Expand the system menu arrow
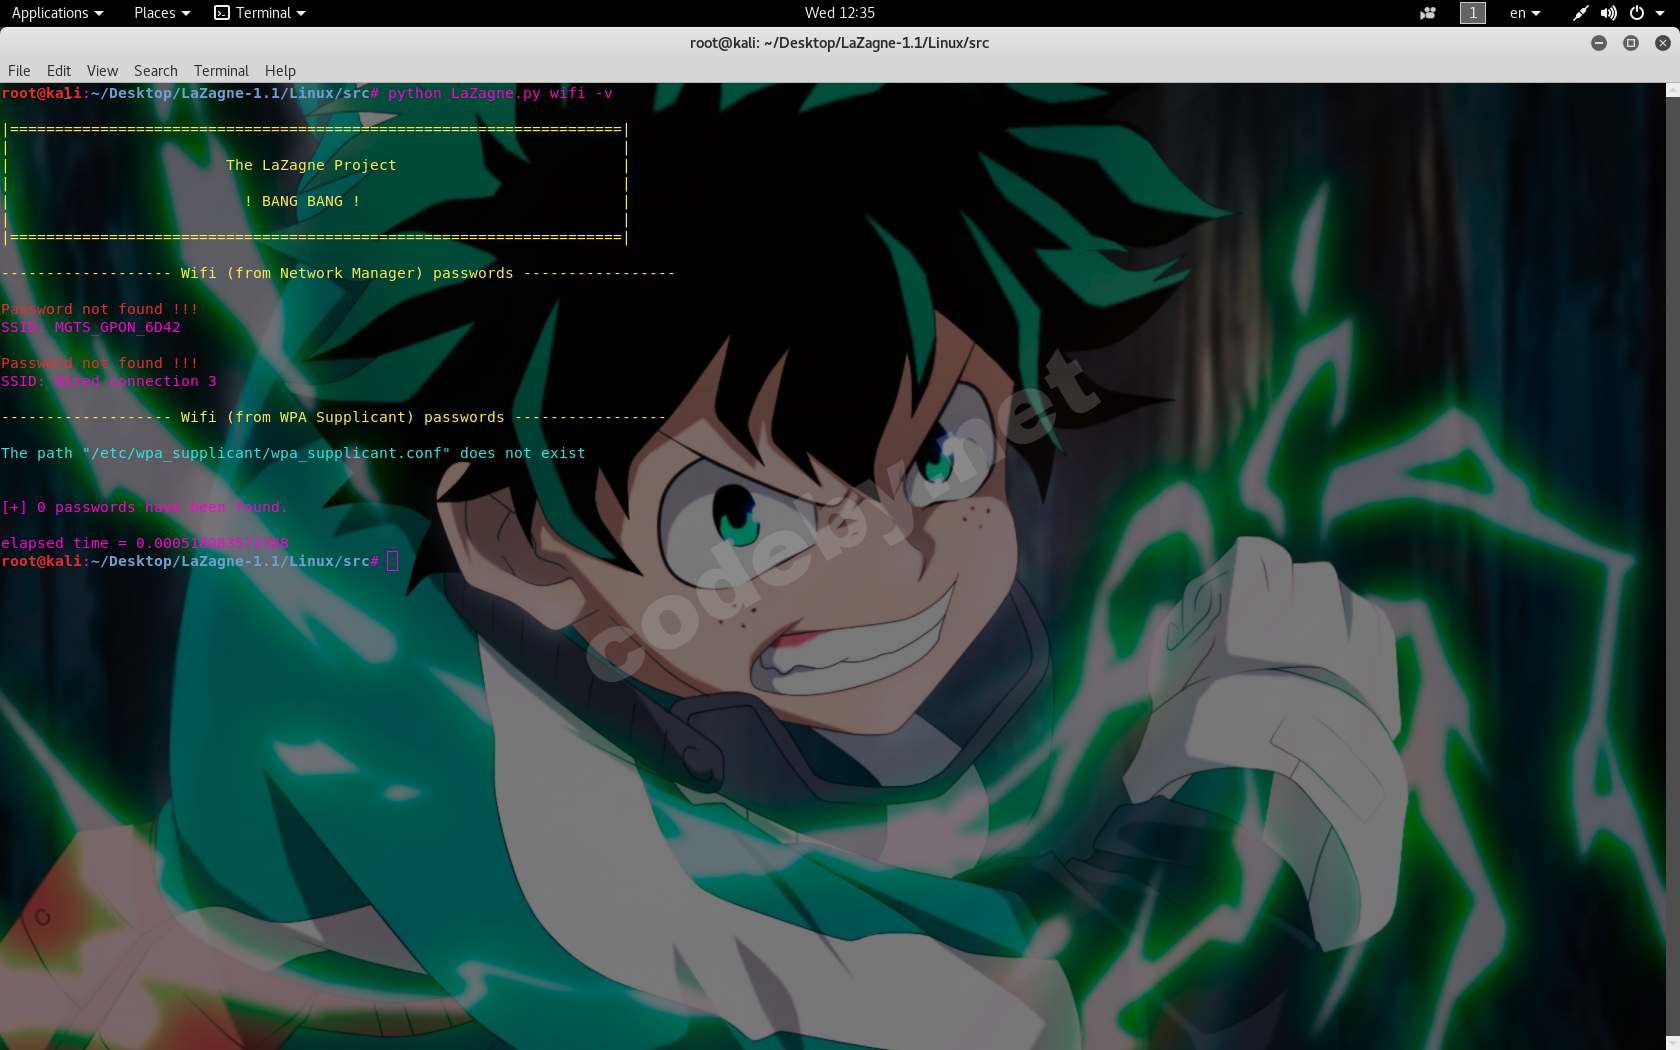 point(1661,13)
